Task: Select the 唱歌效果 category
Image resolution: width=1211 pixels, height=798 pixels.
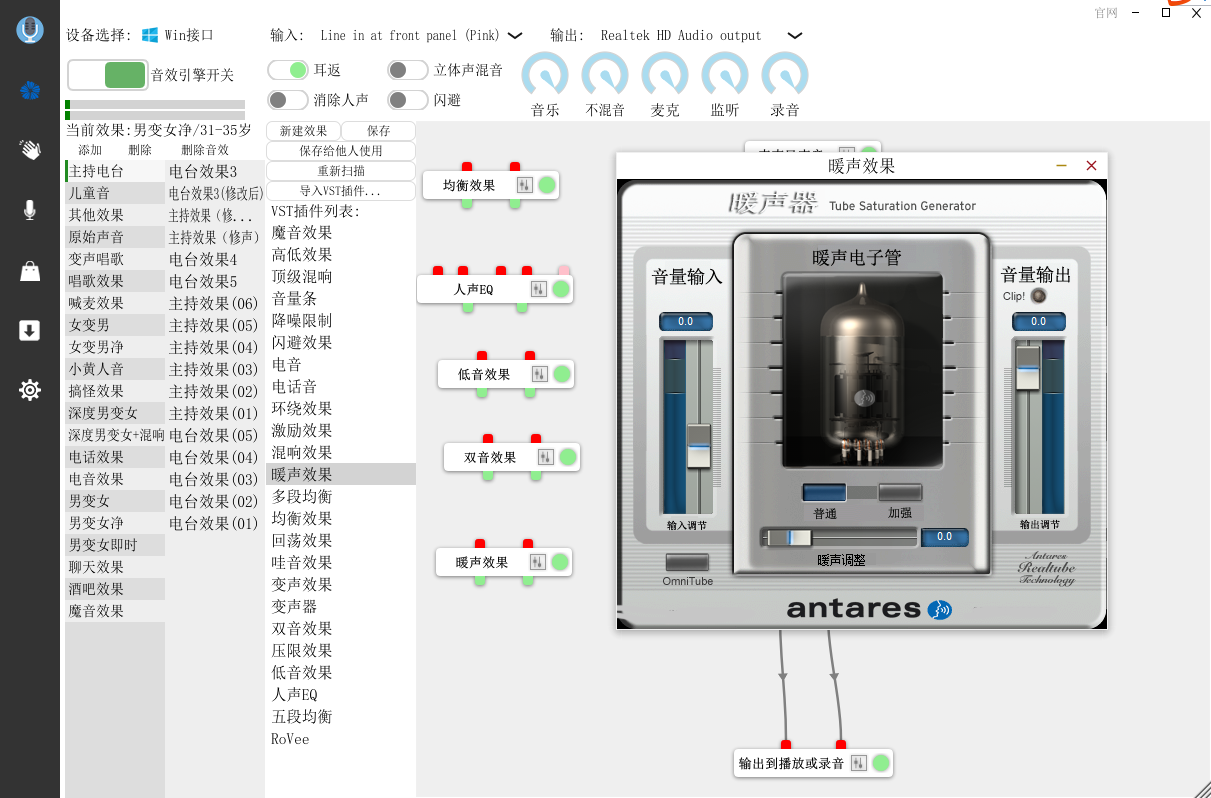Action: click(115, 281)
